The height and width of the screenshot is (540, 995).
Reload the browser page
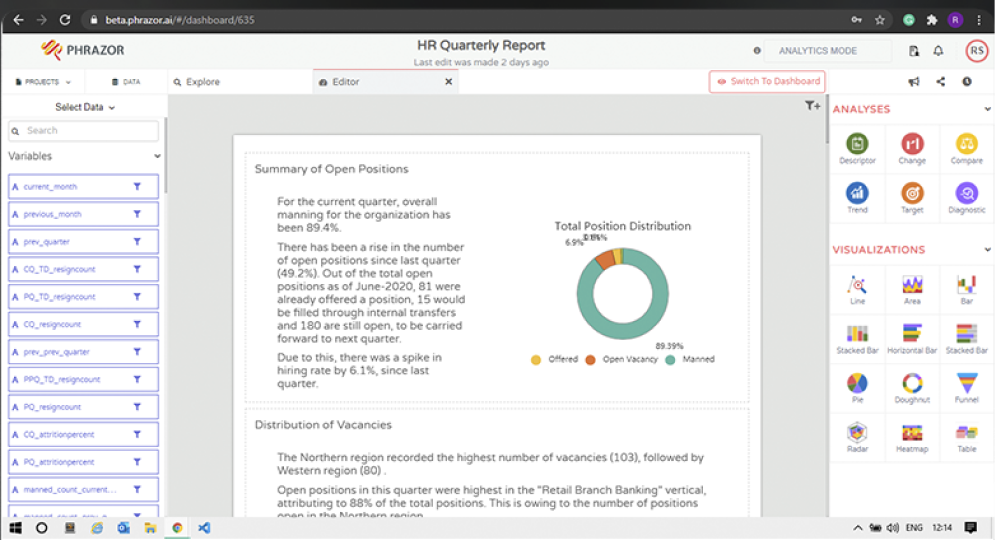65,20
